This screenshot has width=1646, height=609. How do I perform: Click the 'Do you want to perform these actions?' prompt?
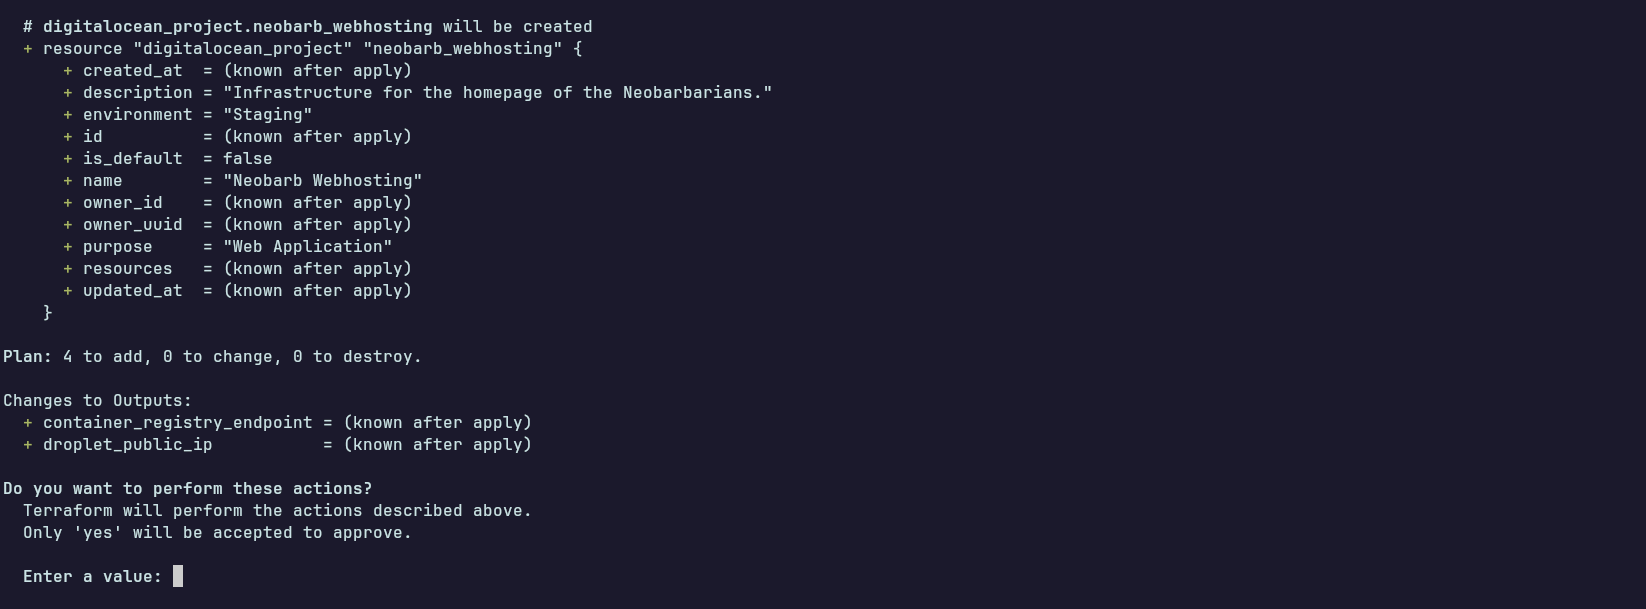click(187, 489)
